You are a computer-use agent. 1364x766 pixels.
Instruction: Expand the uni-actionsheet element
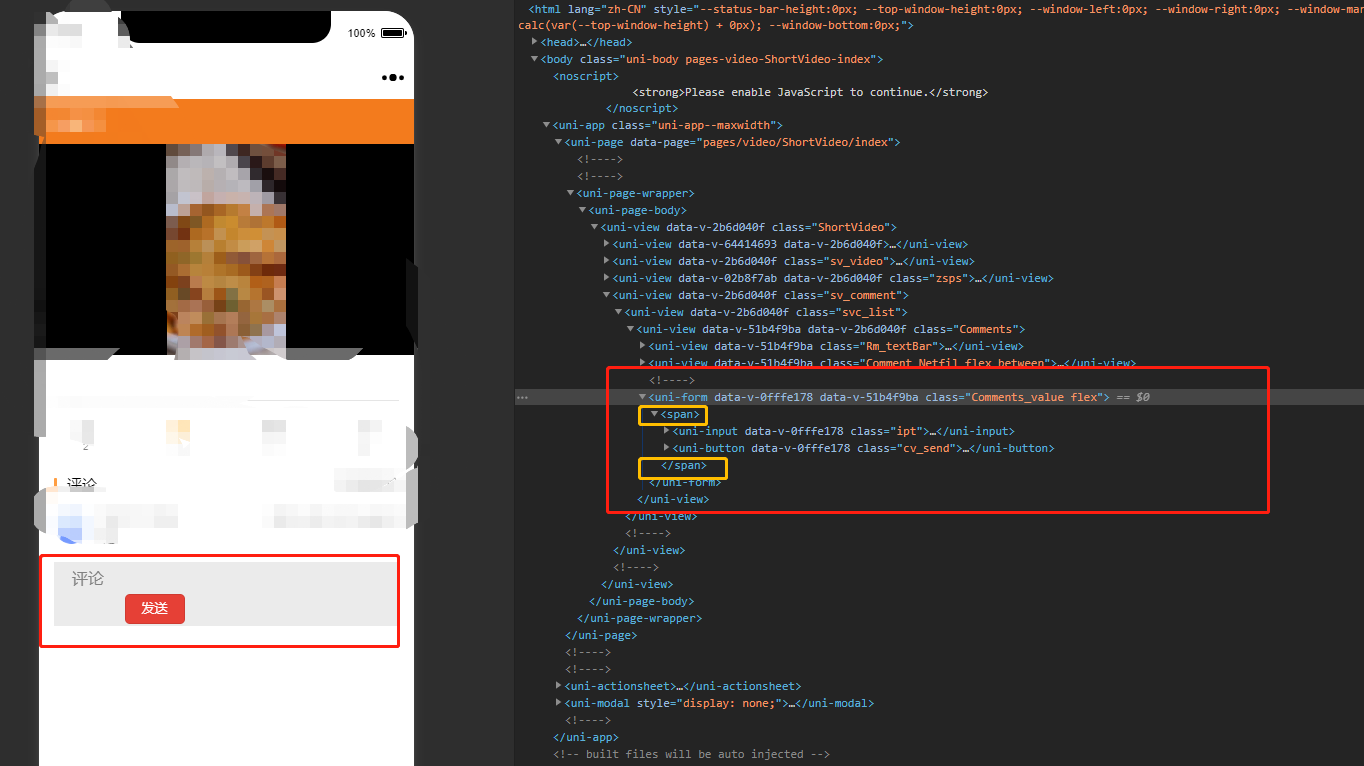point(559,686)
